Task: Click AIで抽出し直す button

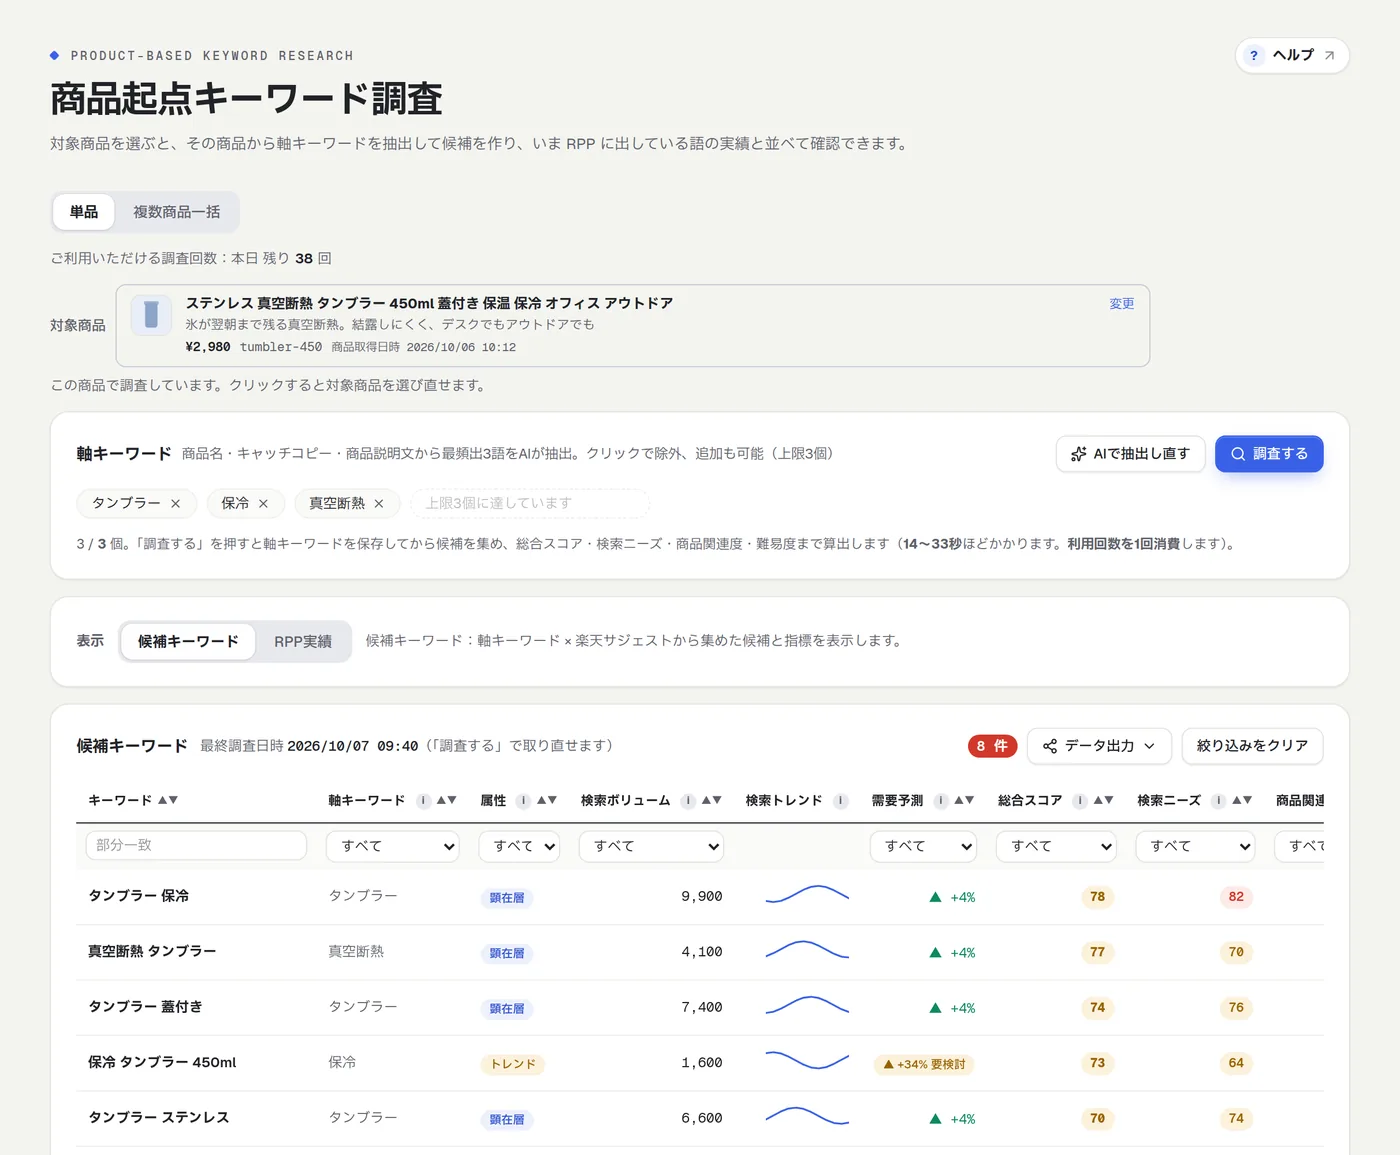Action: tap(1130, 454)
